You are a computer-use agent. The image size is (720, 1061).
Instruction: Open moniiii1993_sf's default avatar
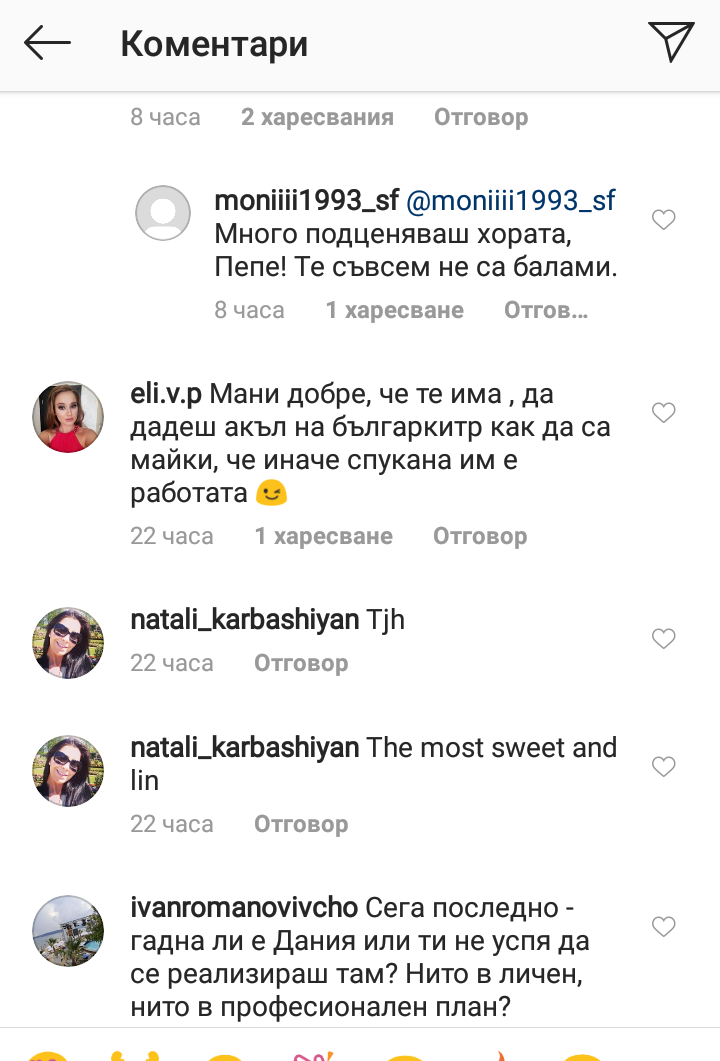point(162,213)
